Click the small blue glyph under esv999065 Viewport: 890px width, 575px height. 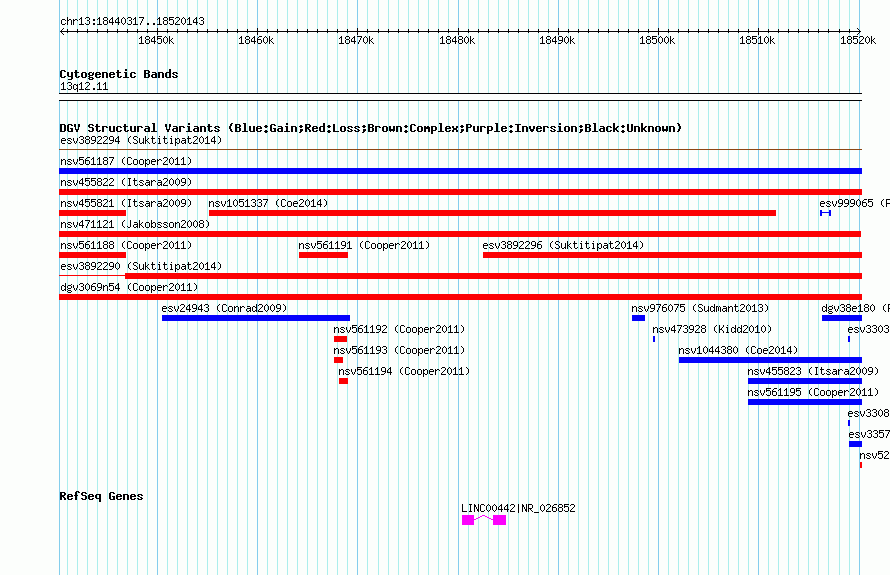(x=825, y=213)
